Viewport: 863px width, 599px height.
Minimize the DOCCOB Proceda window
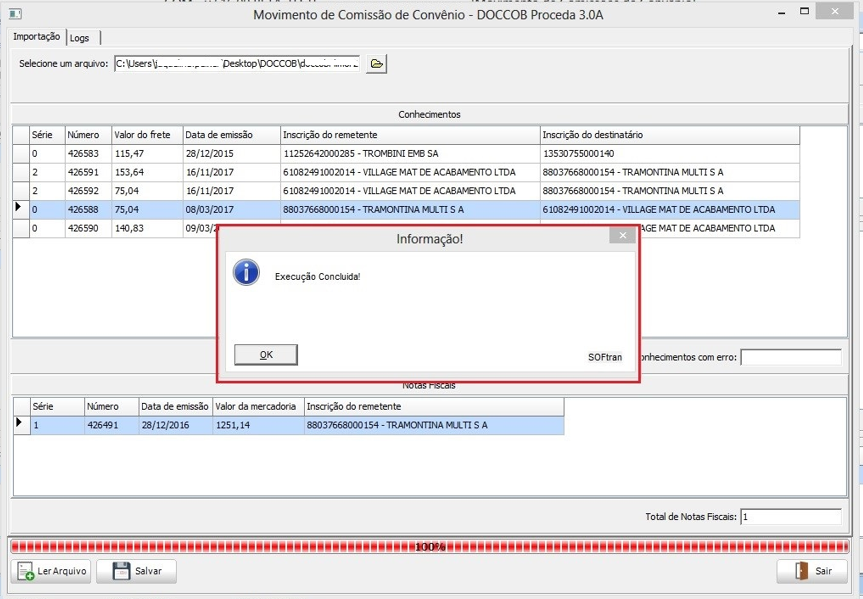pos(782,12)
